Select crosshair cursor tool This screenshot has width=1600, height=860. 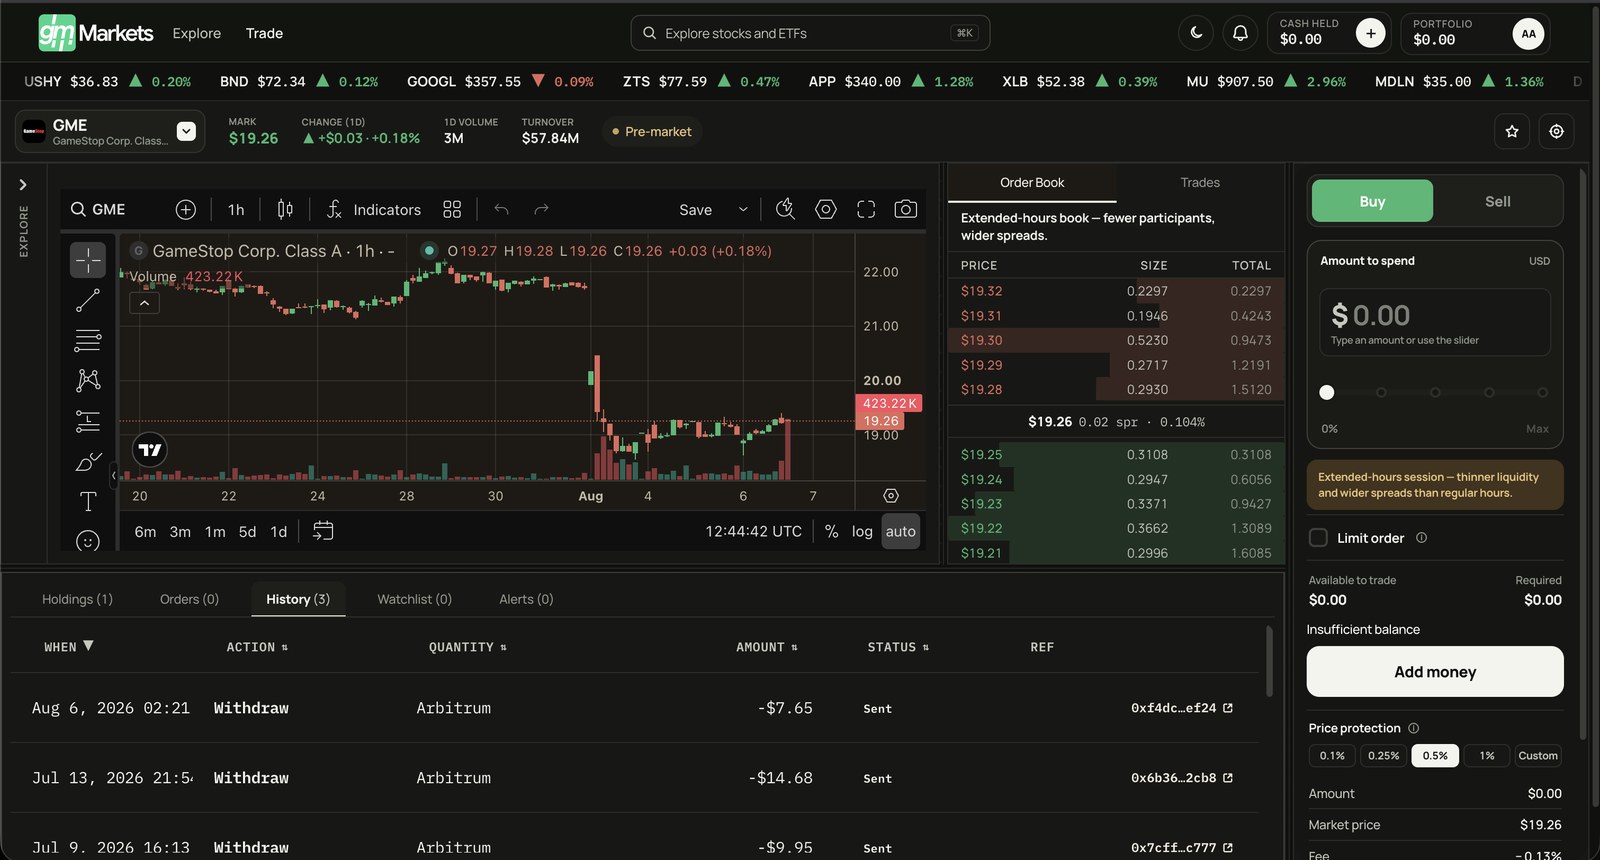pos(88,260)
